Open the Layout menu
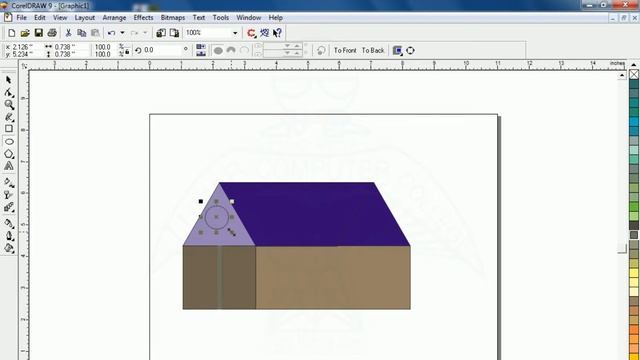The image size is (640, 360). click(84, 18)
